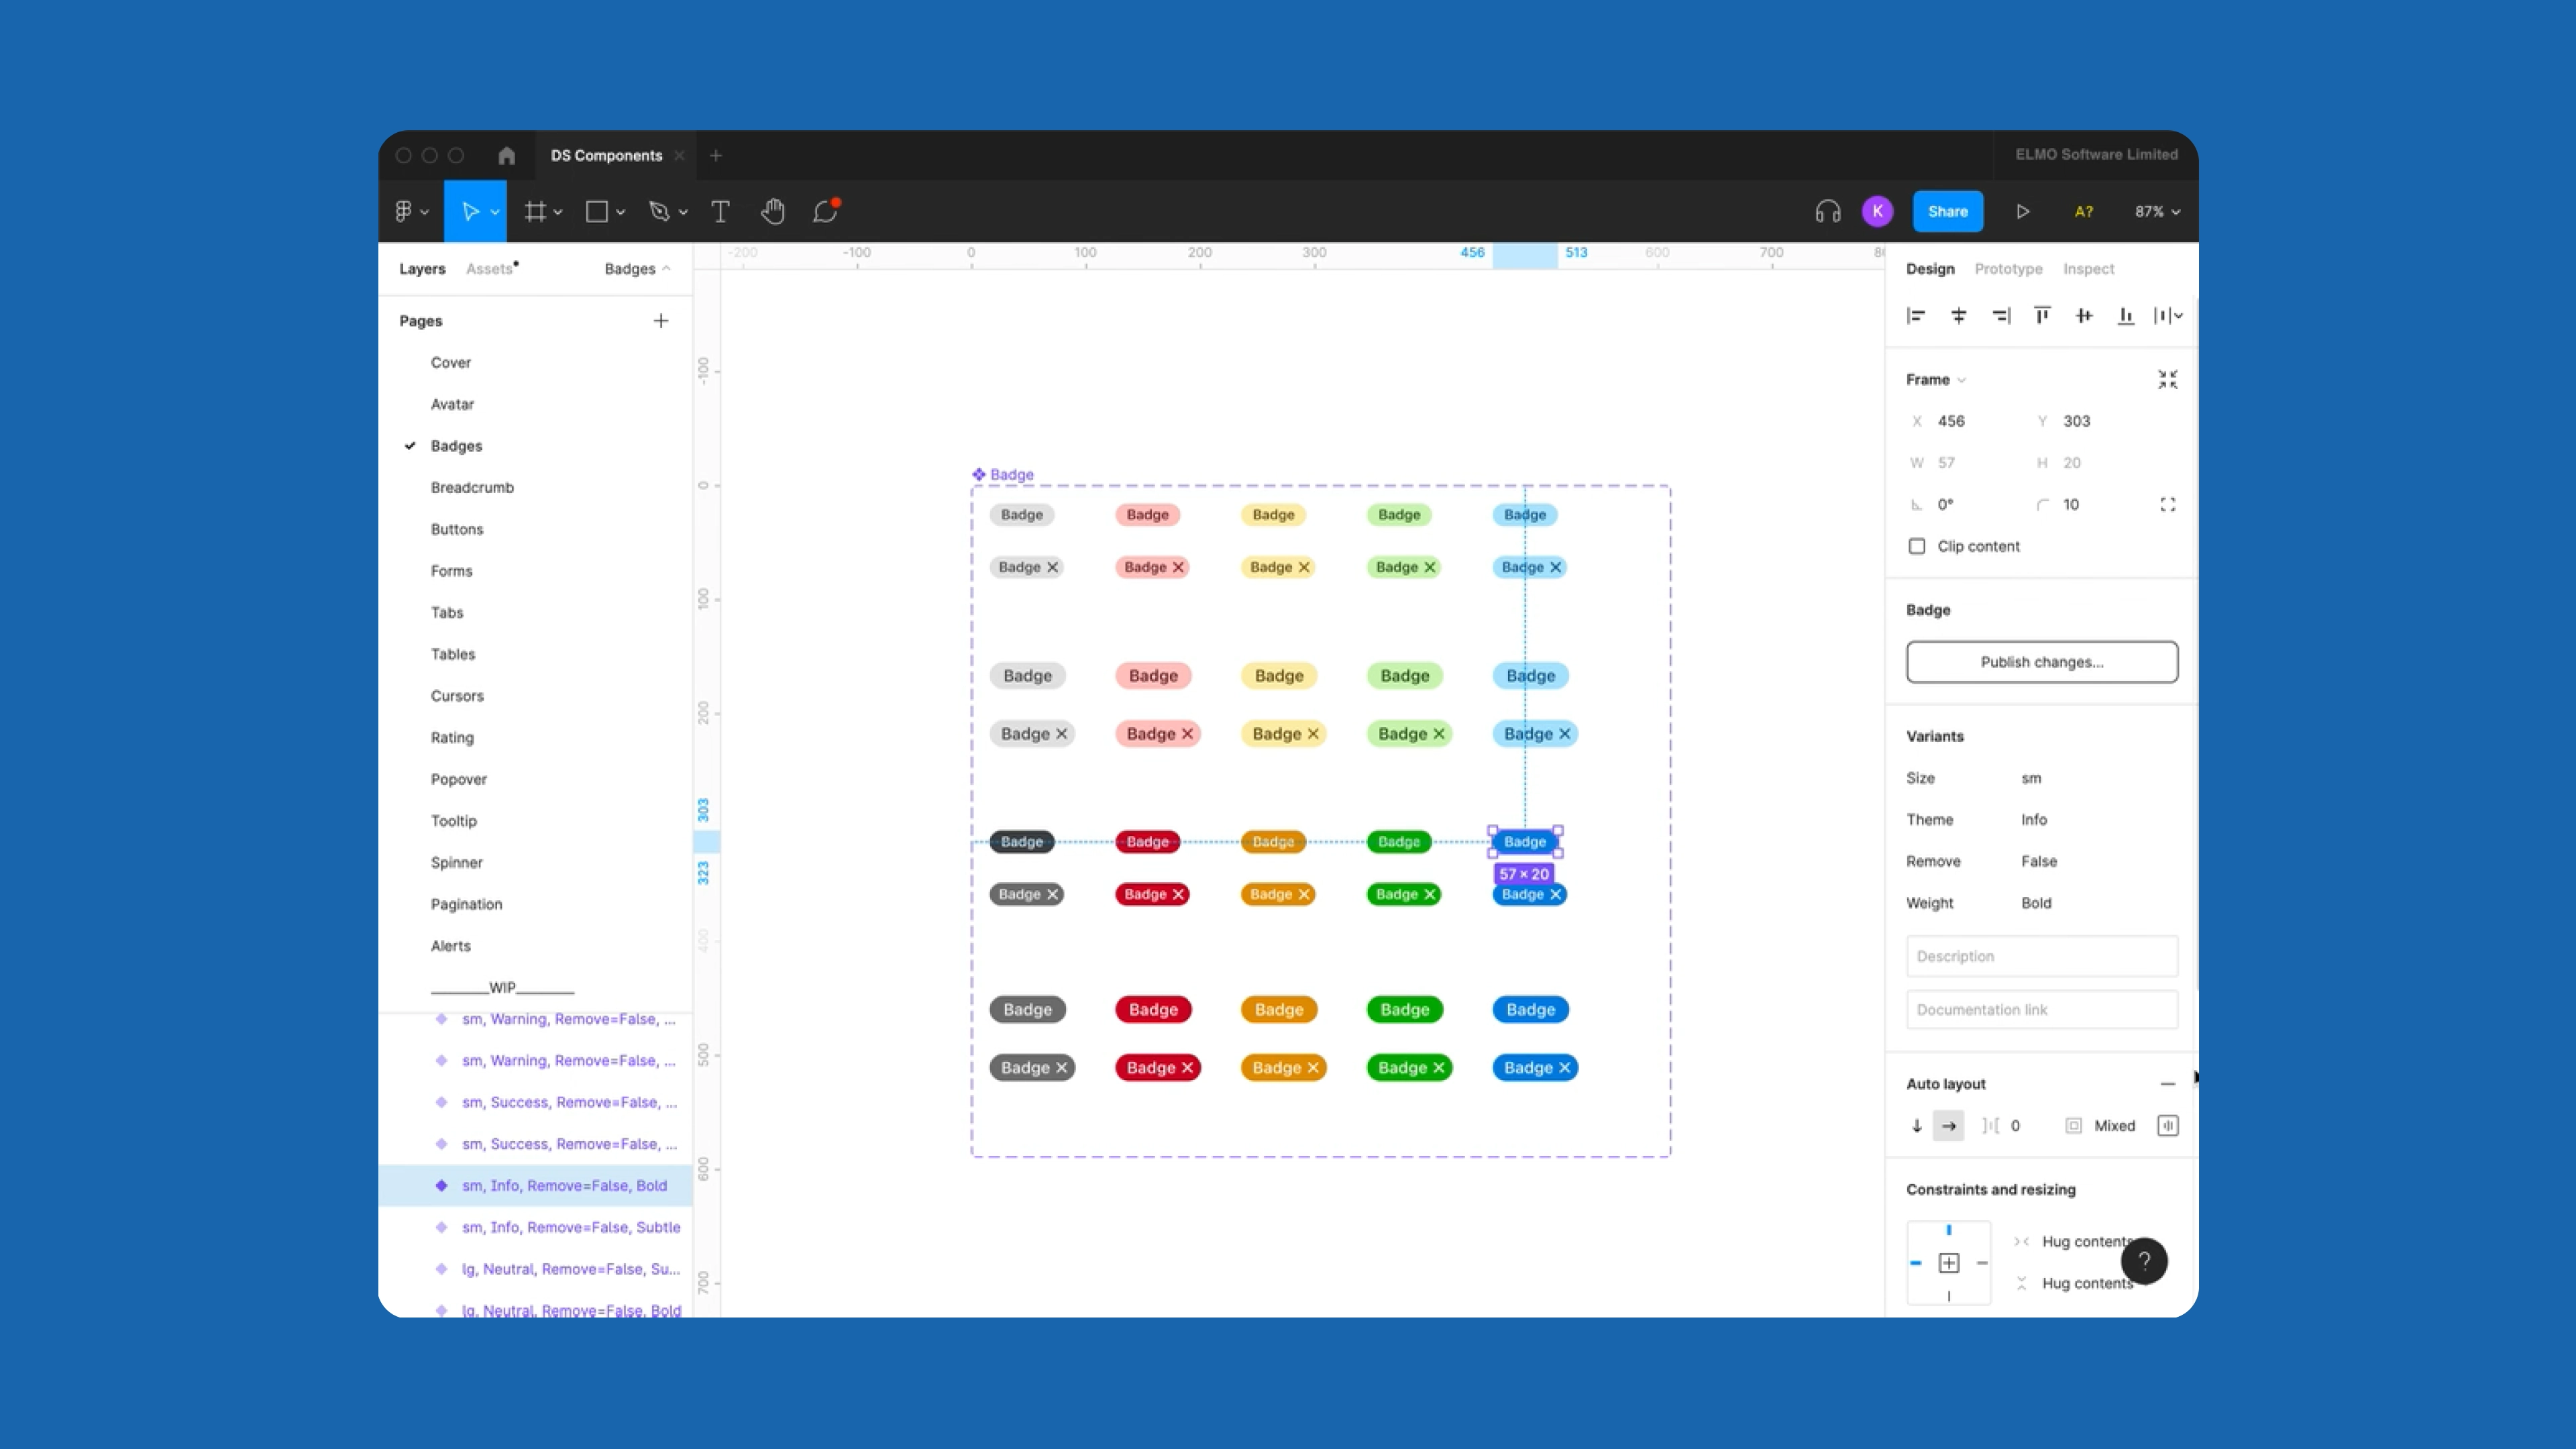Click the A? missing fonts icon

2084,211
